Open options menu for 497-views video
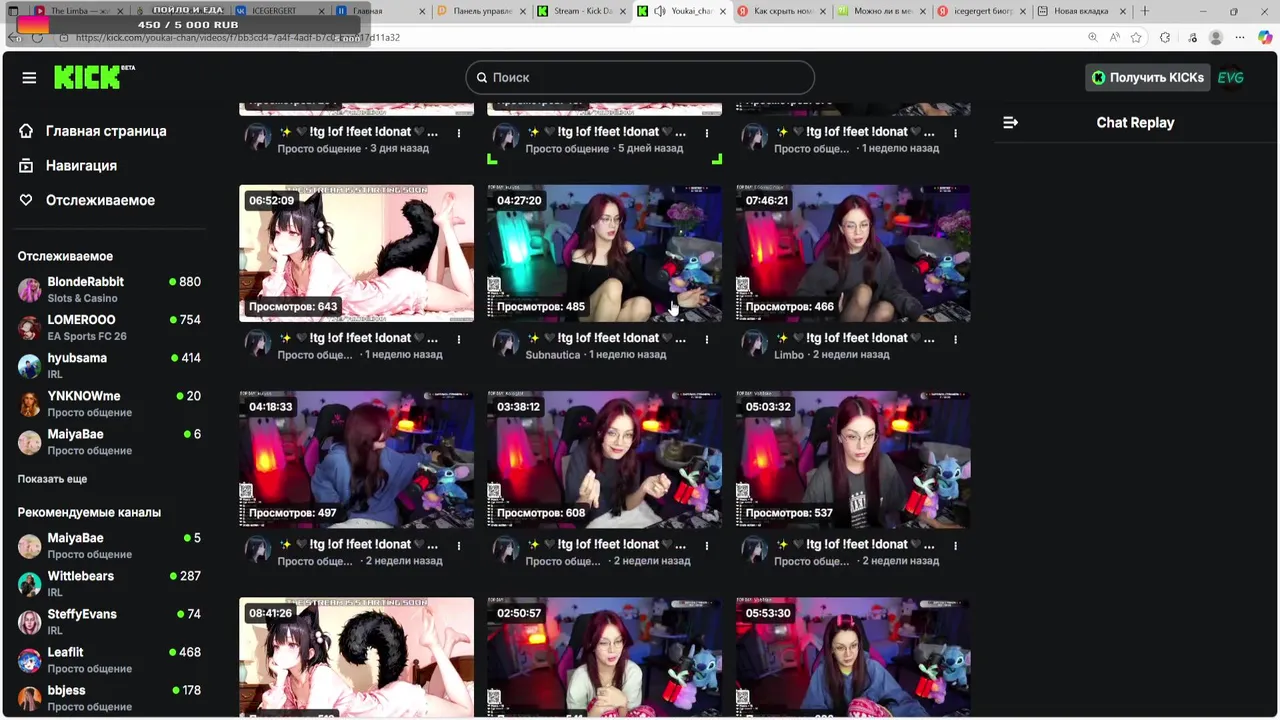 (x=459, y=545)
